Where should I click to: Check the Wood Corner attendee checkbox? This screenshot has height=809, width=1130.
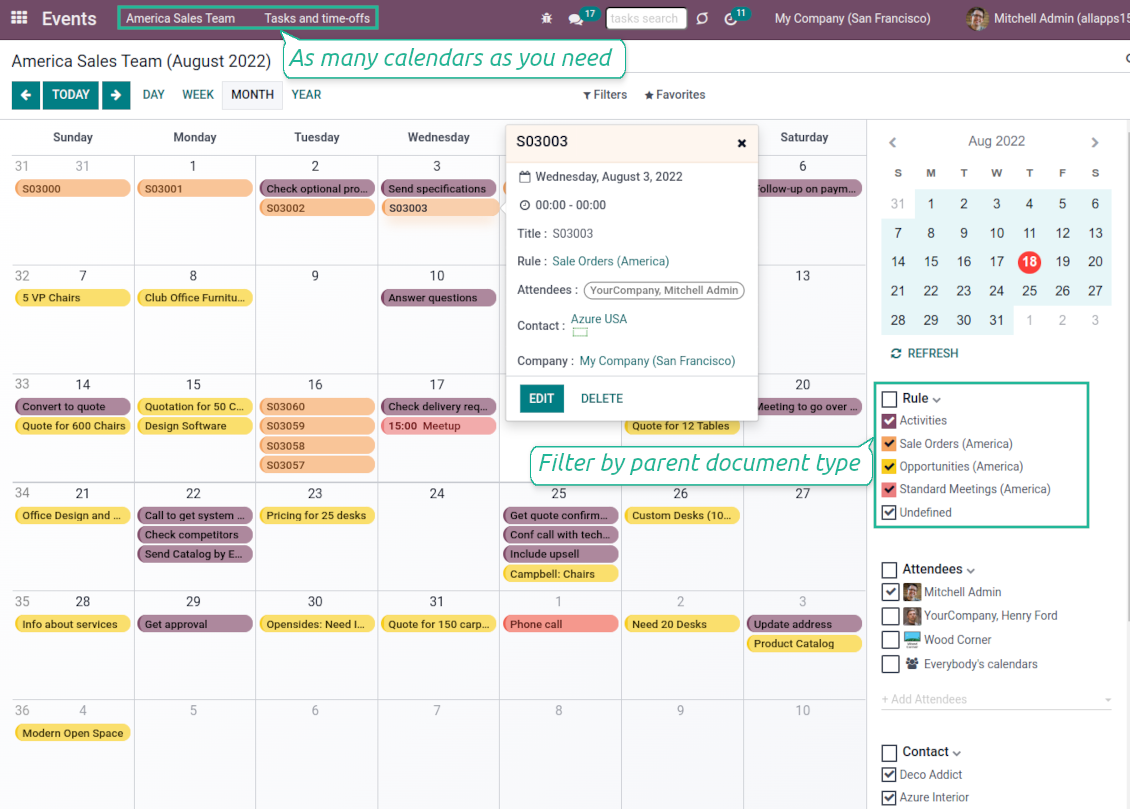[x=891, y=640]
